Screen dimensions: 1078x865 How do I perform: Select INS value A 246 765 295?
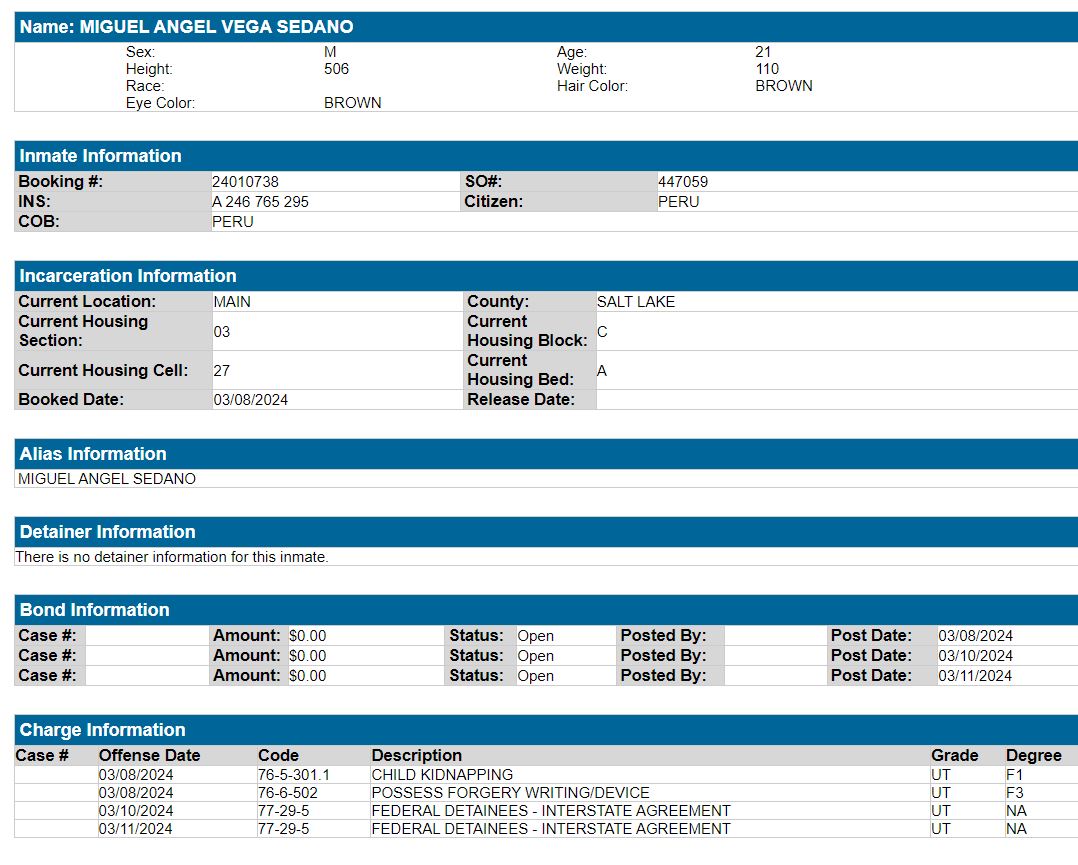click(x=261, y=201)
